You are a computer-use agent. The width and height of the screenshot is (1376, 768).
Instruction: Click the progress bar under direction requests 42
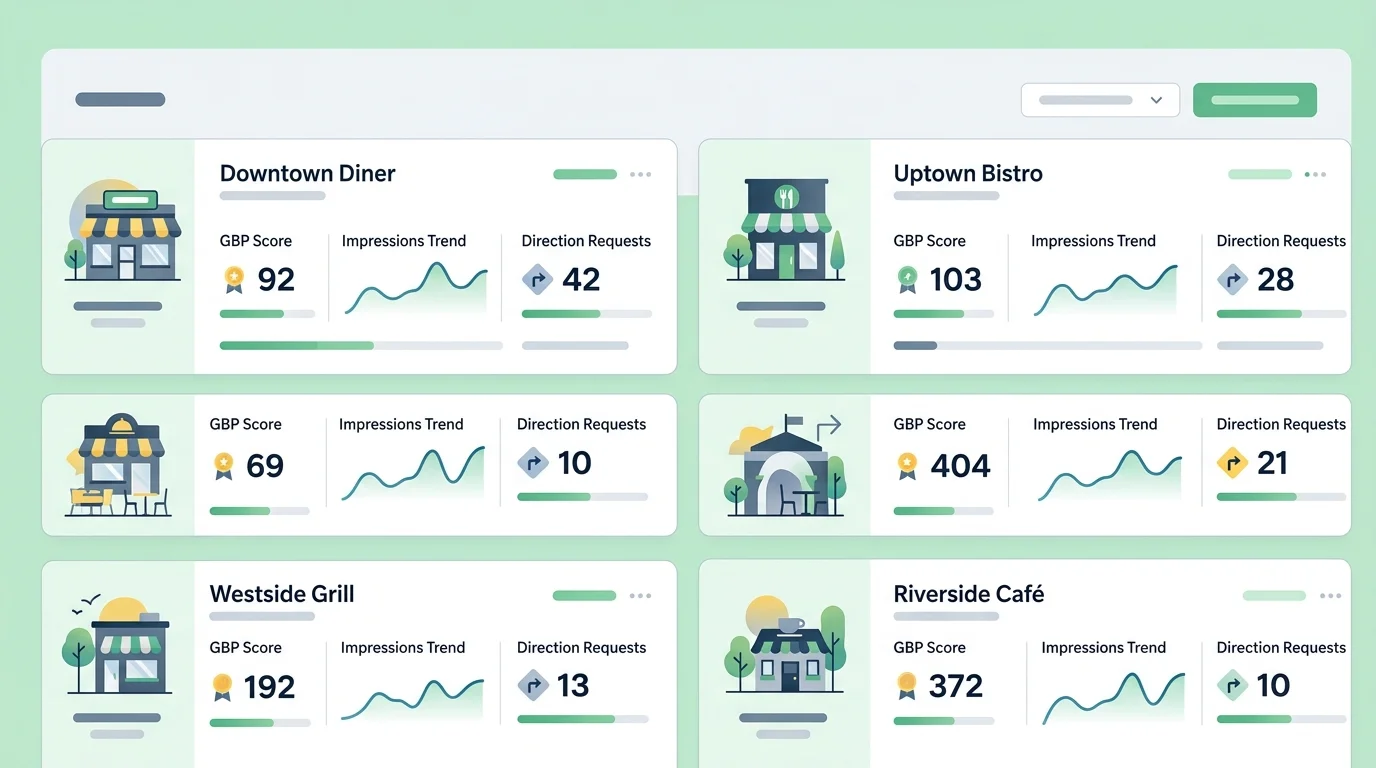tap(587, 314)
